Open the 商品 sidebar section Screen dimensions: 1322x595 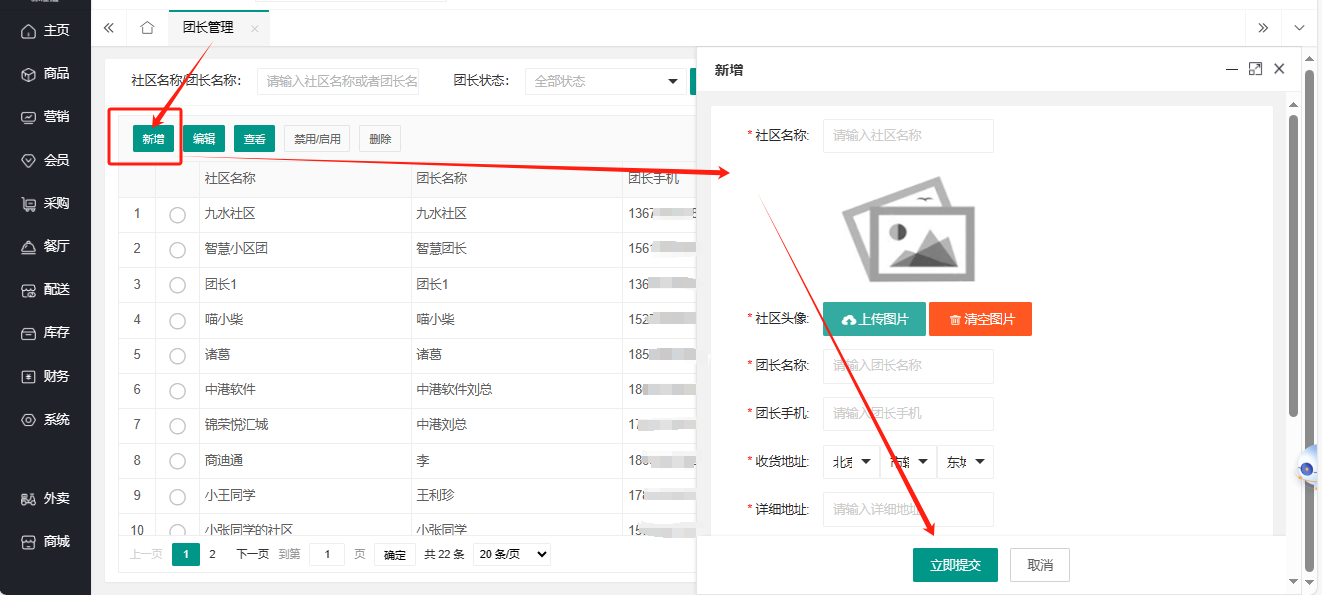45,73
